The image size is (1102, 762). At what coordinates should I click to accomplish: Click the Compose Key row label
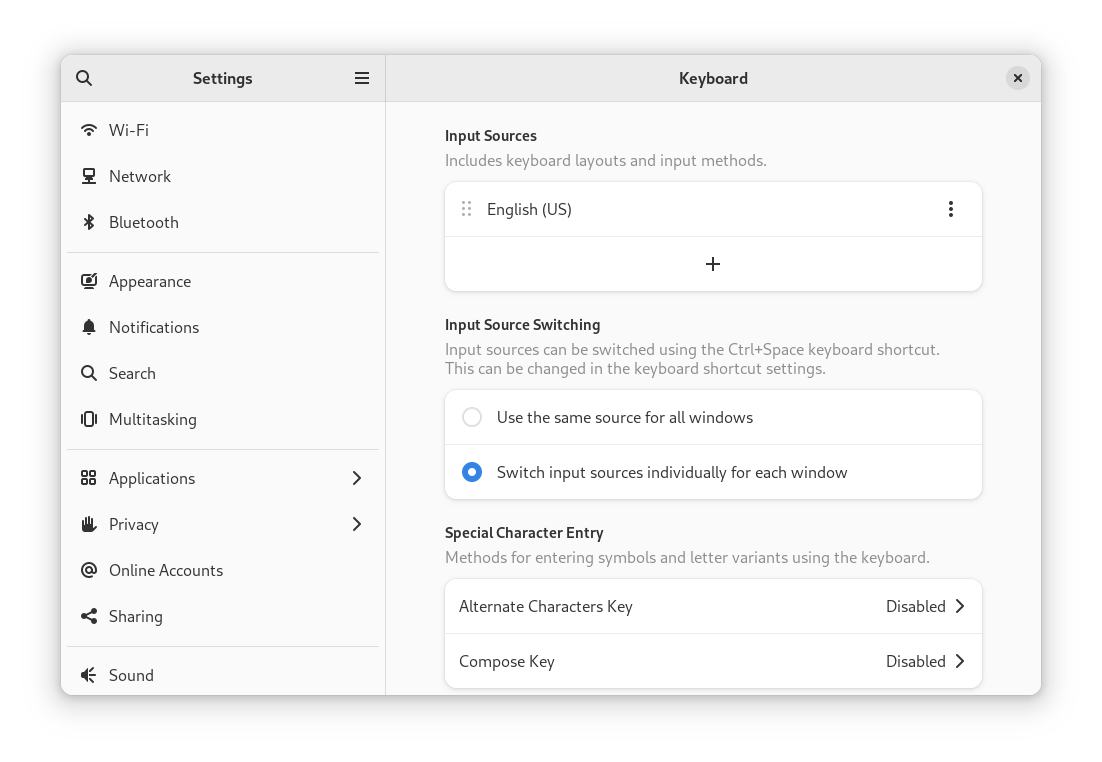tap(507, 661)
